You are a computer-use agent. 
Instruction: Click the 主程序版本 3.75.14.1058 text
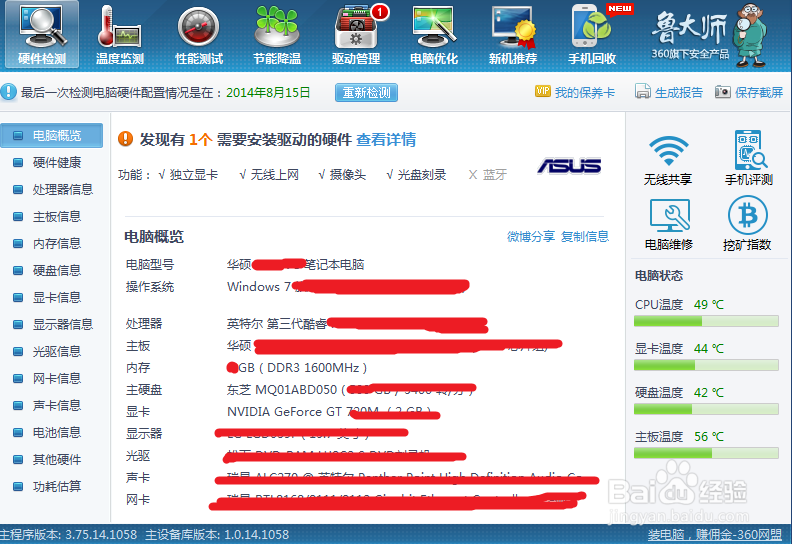pyautogui.click(x=69, y=535)
